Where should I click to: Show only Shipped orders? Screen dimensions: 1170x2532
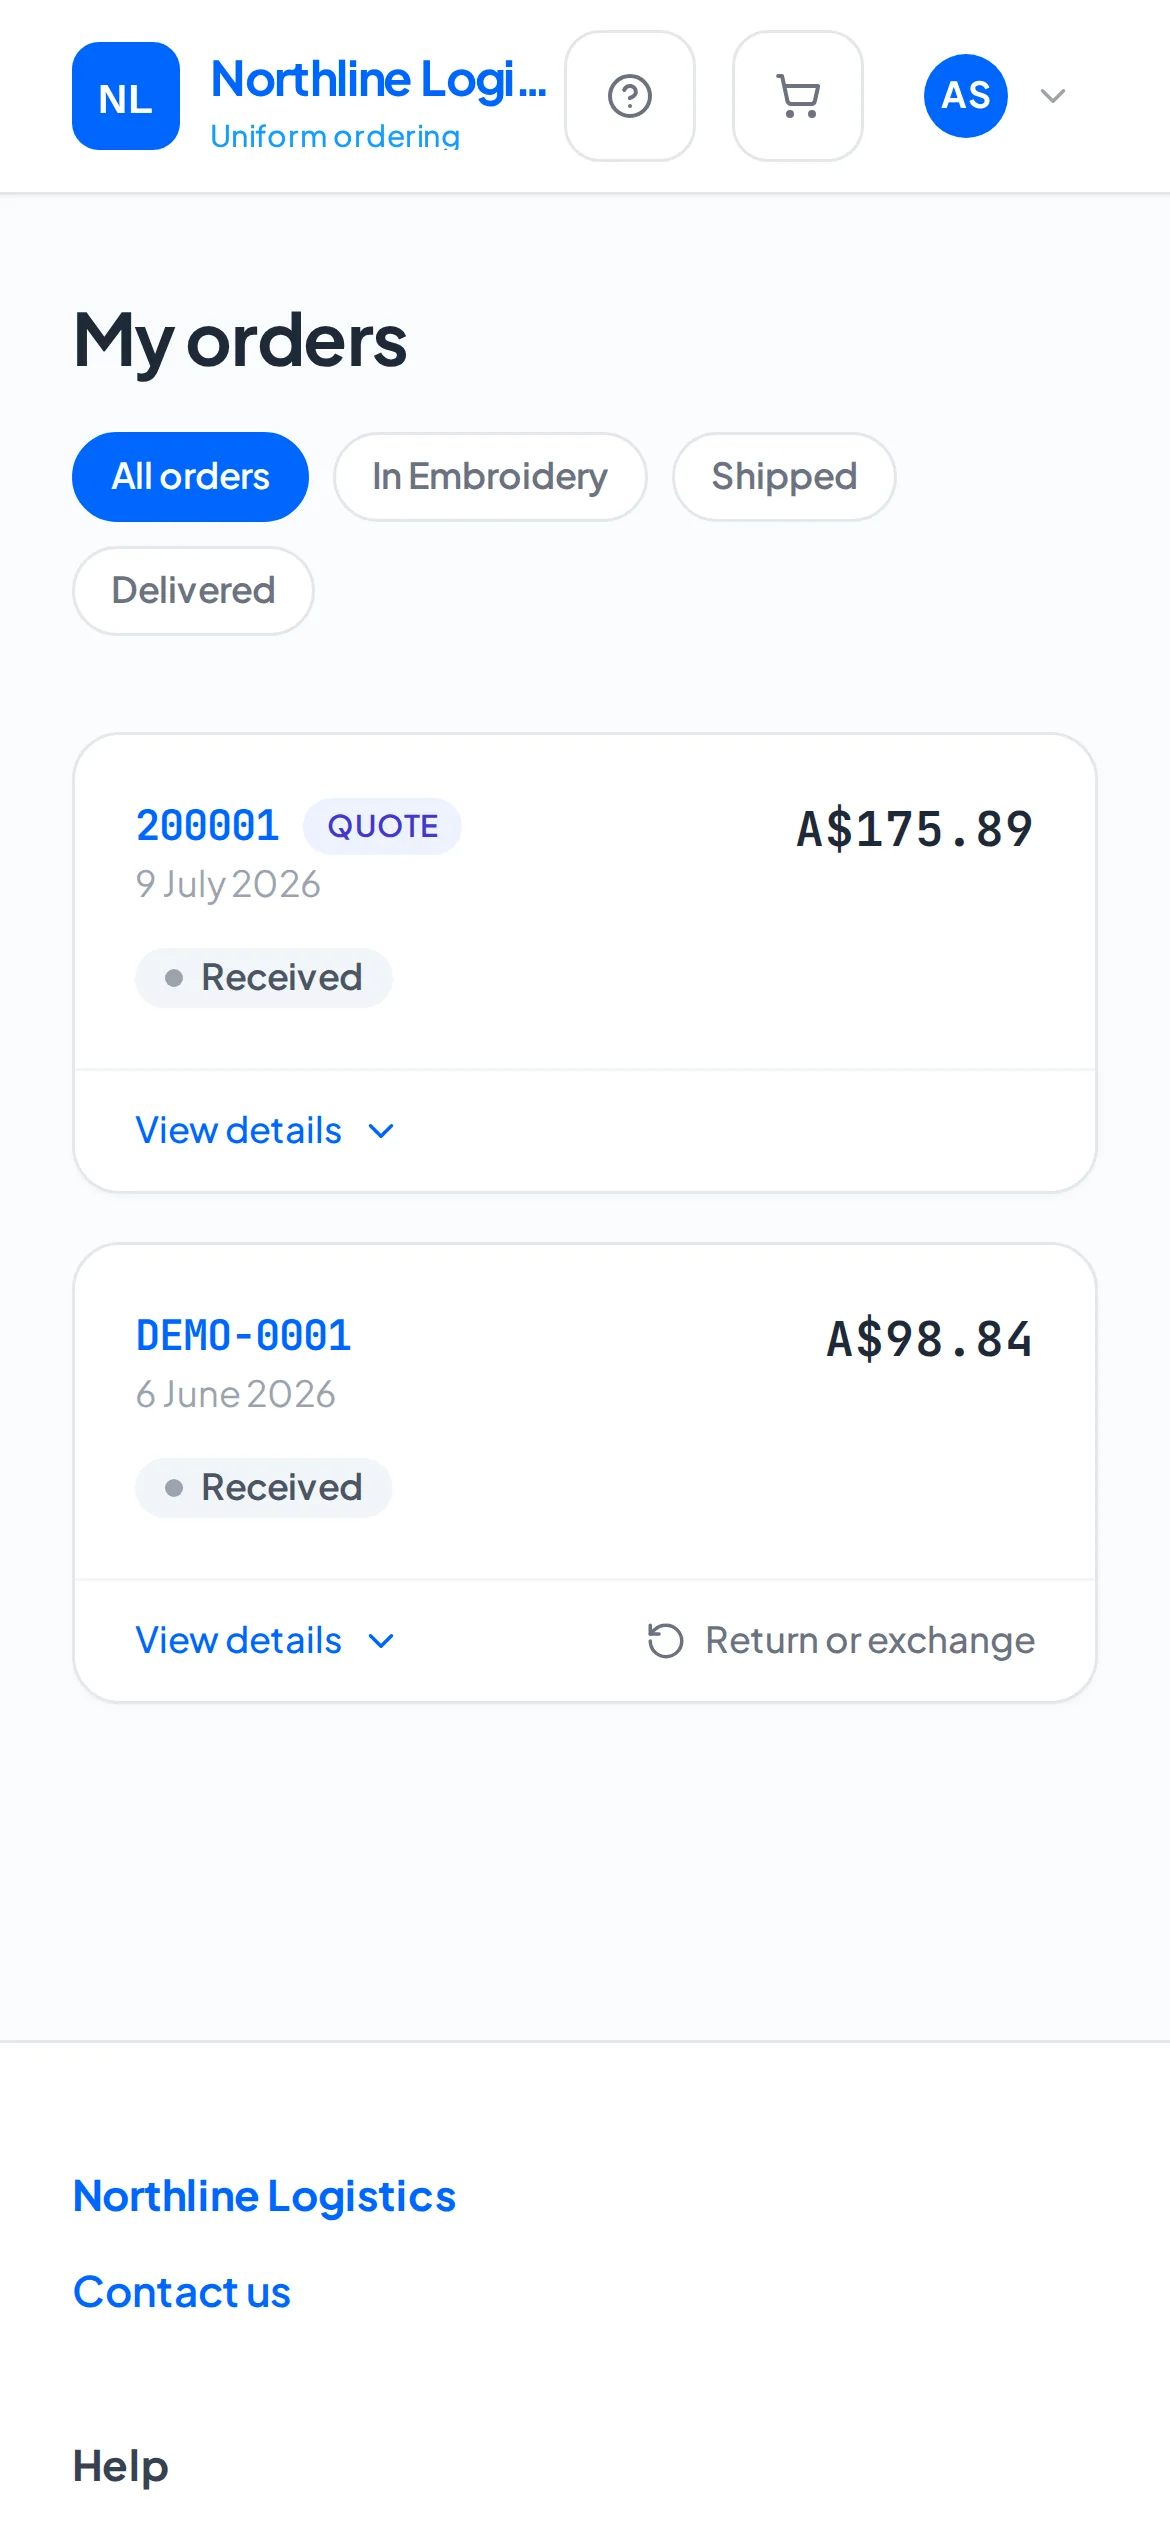pyautogui.click(x=784, y=477)
